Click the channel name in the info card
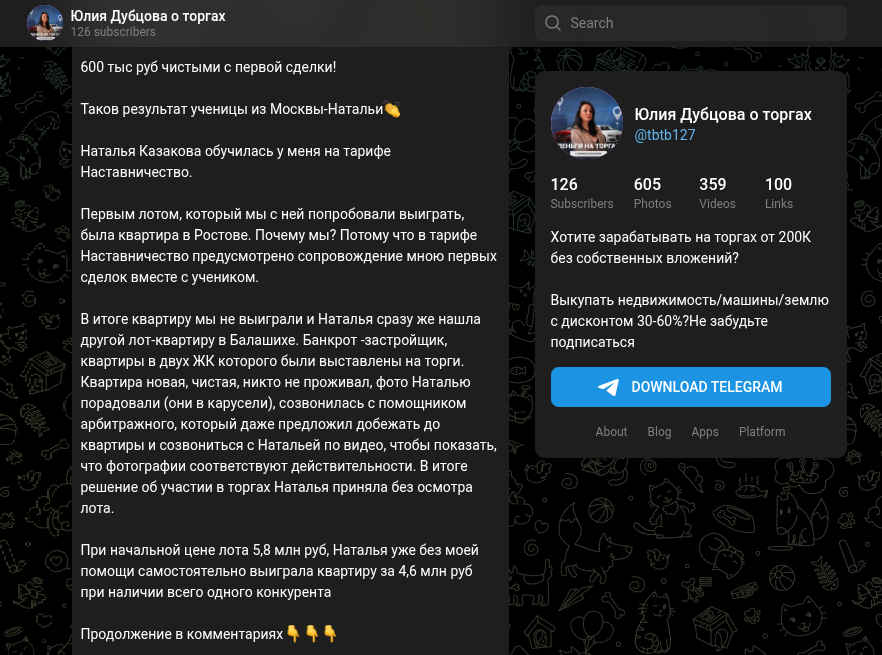 [723, 114]
